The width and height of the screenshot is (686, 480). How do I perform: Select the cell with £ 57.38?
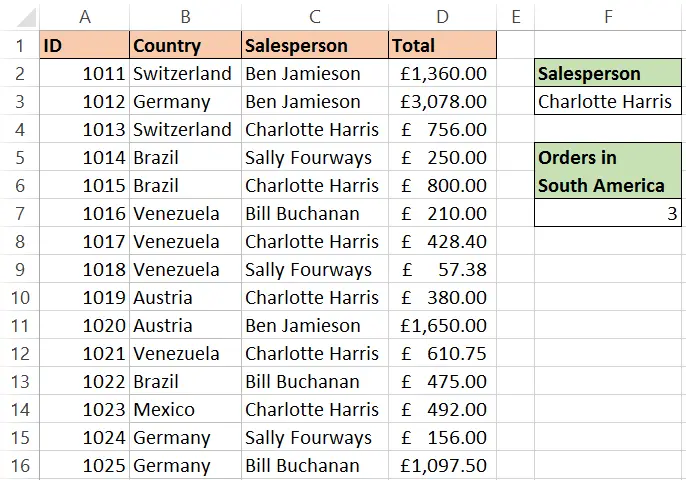pos(442,270)
